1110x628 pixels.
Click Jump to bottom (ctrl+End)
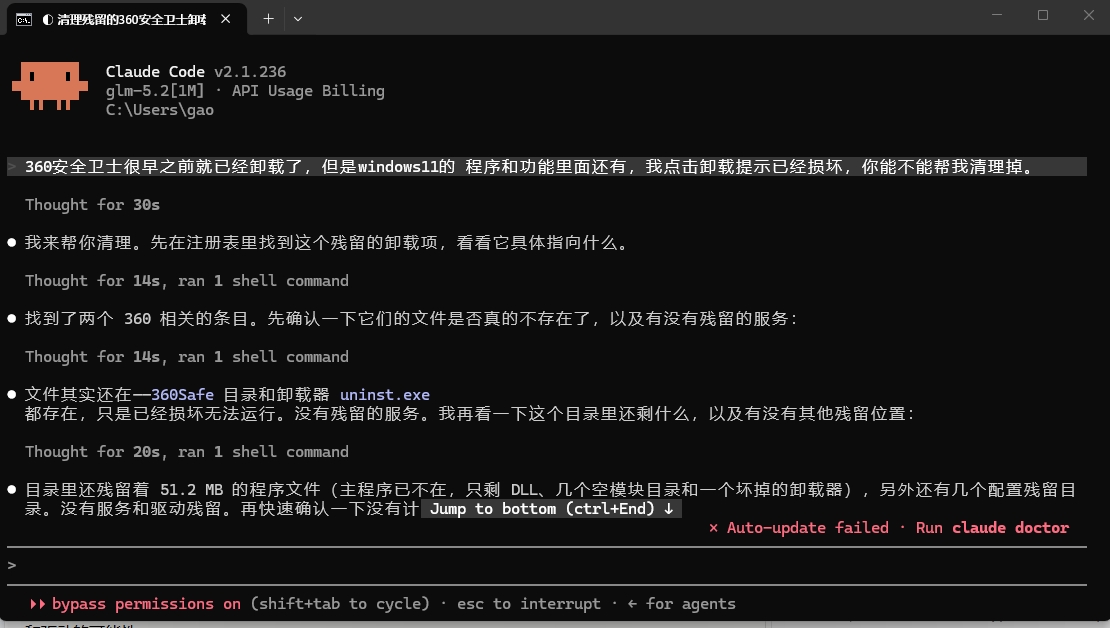coord(551,508)
